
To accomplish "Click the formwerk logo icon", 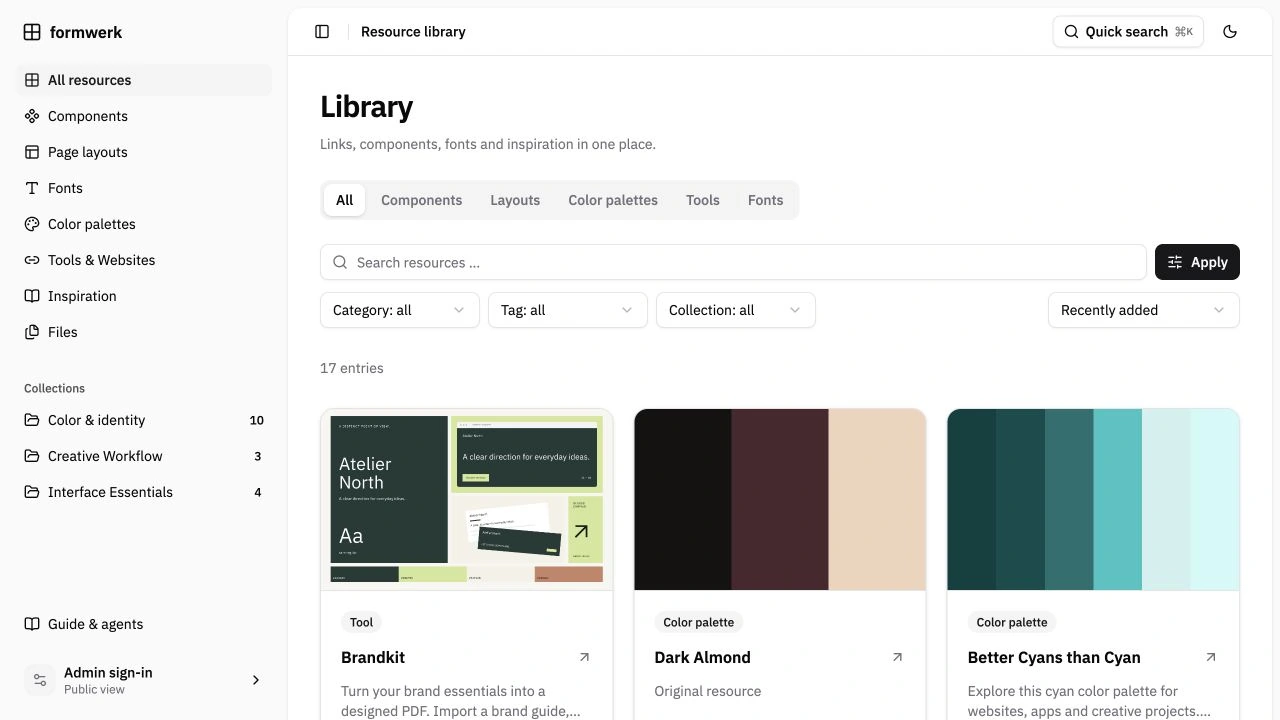I will click(32, 32).
